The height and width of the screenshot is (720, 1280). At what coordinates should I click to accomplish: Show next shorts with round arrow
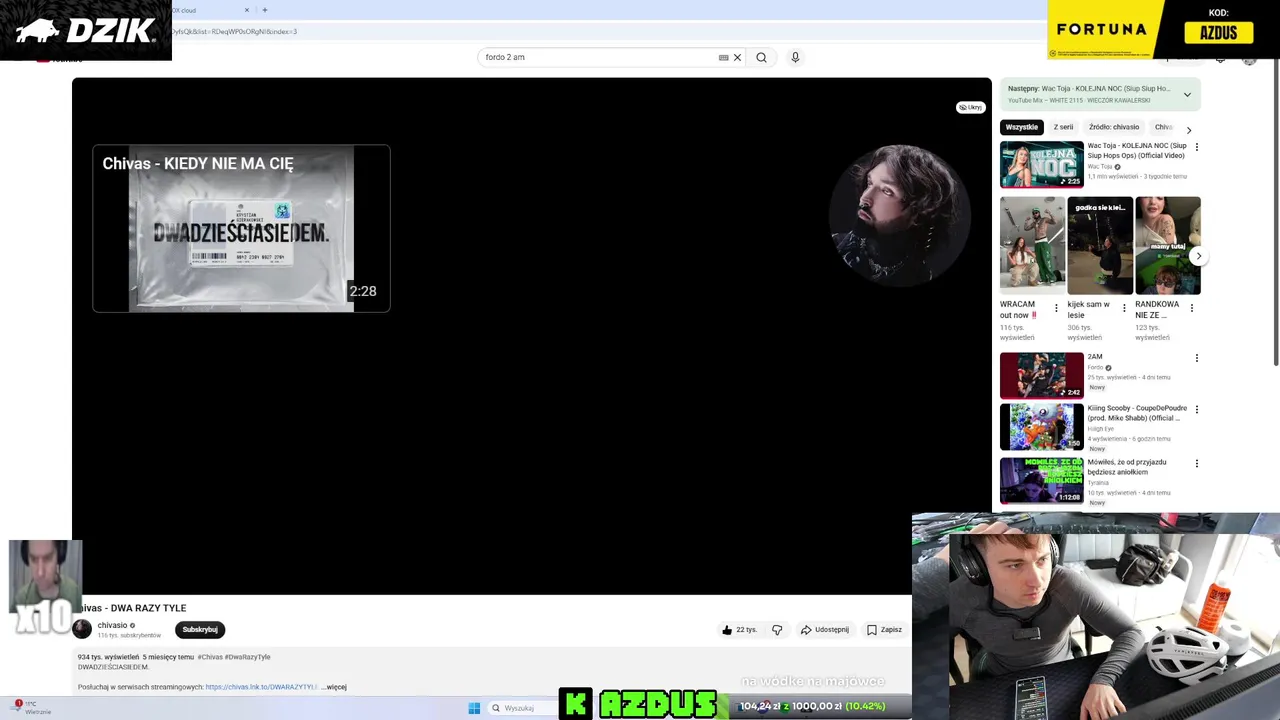click(1198, 256)
